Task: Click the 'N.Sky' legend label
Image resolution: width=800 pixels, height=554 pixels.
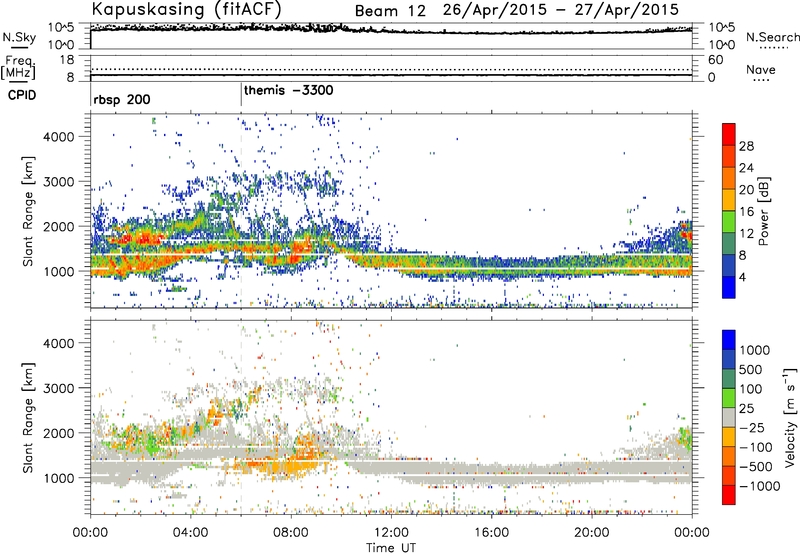Action: click(x=19, y=37)
